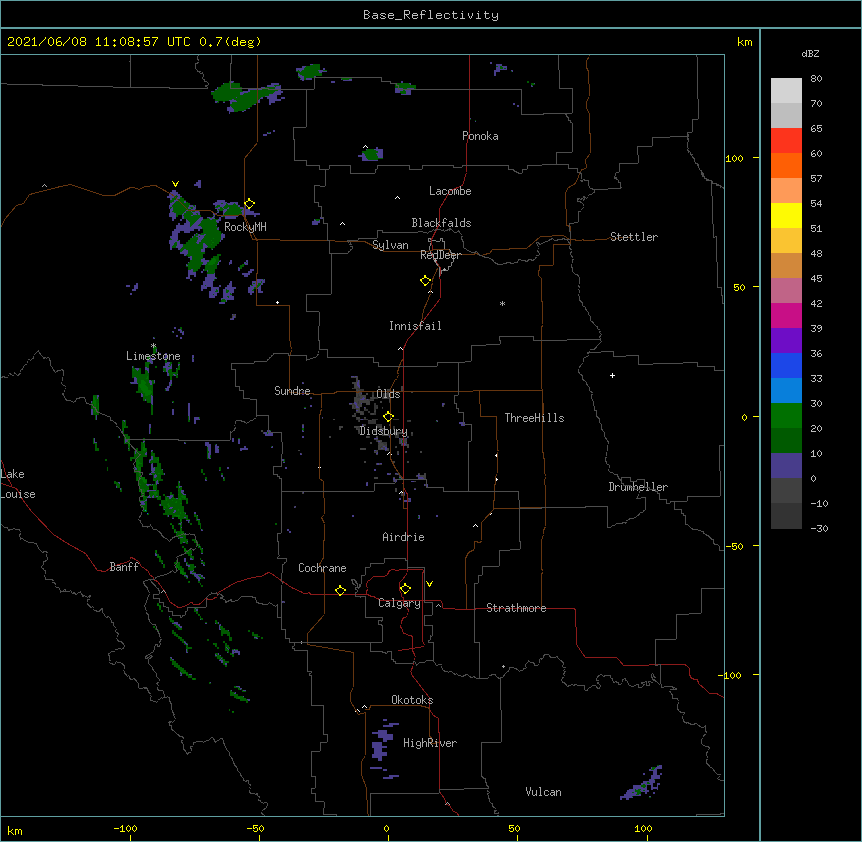
Task: Click the yellow diamond marker south of RedDeer
Action: point(425,281)
